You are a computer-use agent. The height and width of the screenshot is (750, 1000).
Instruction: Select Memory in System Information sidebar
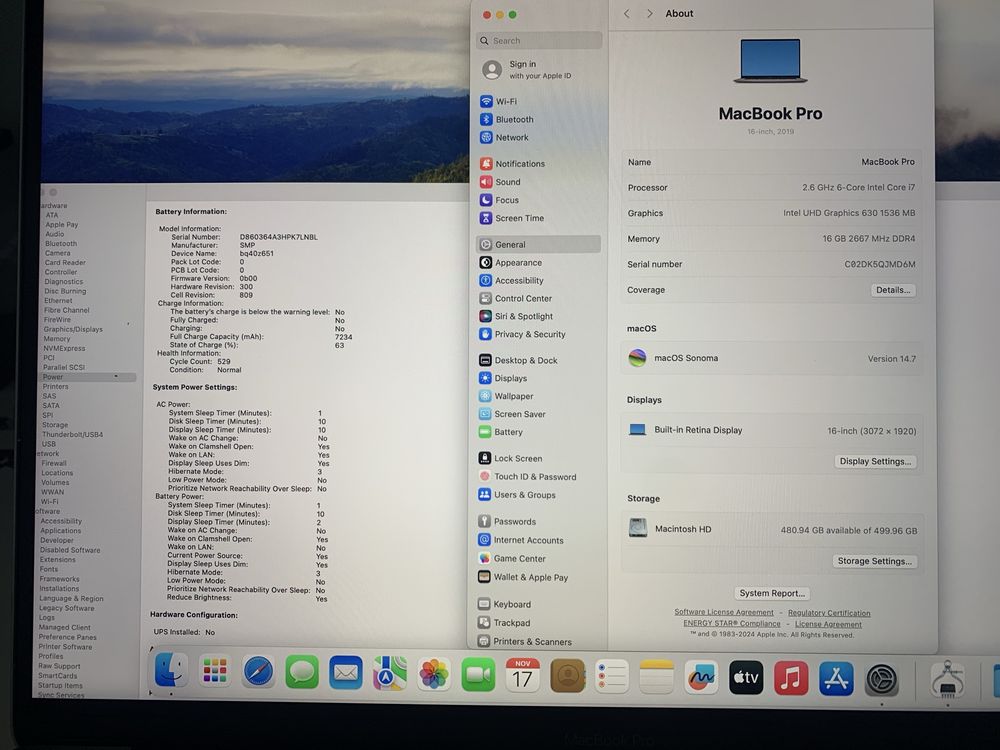click(x=57, y=339)
